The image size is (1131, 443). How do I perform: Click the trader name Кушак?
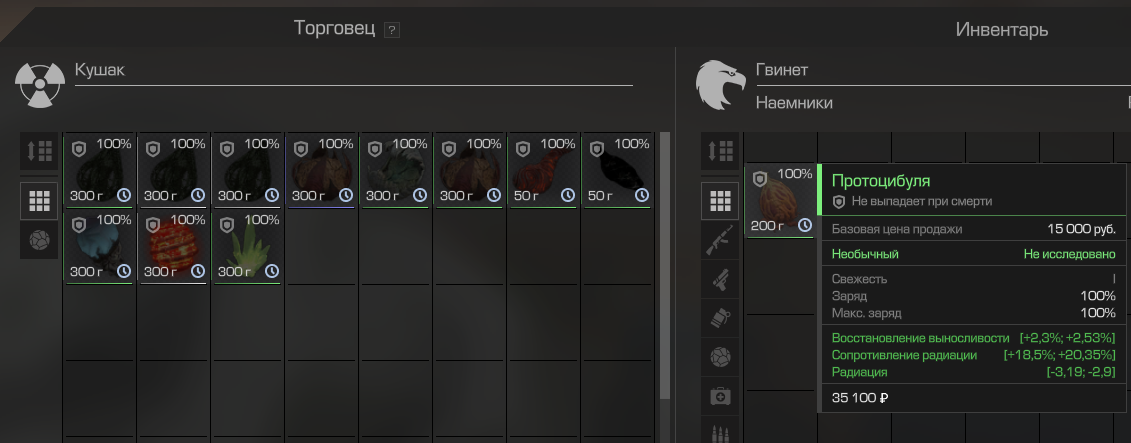(x=100, y=70)
